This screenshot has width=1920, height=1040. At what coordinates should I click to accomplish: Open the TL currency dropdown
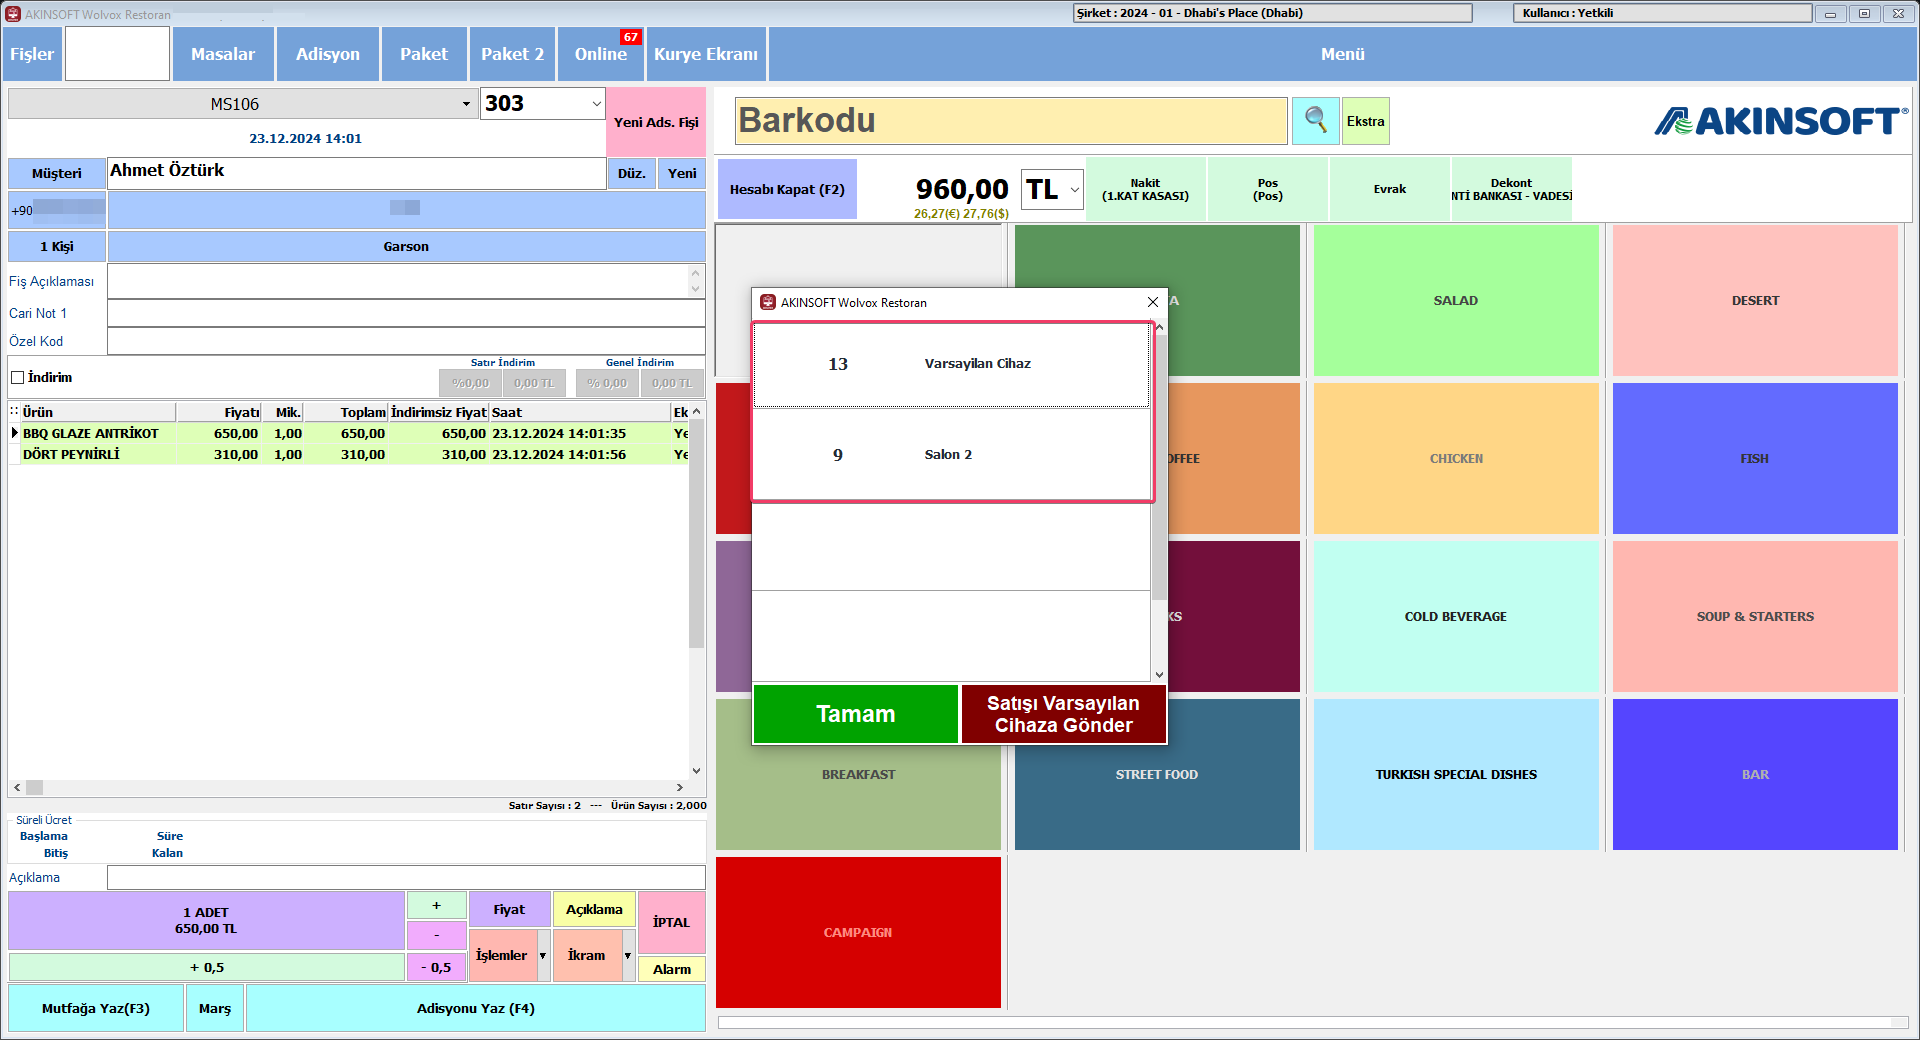coord(1074,189)
